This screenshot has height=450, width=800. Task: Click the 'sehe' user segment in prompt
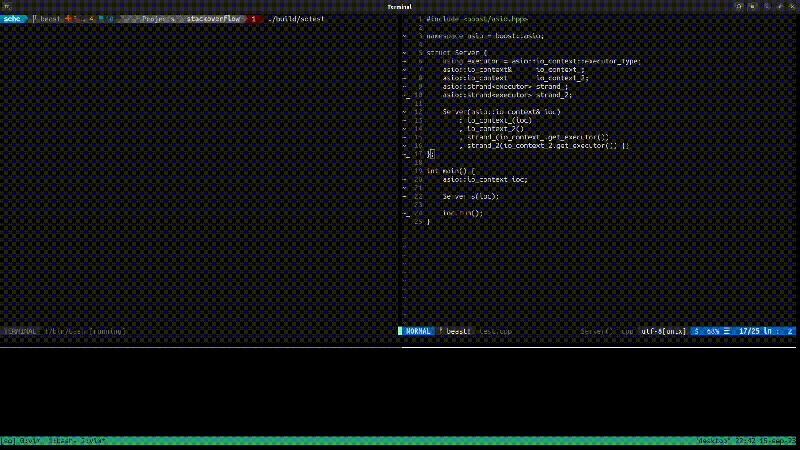click(12, 19)
